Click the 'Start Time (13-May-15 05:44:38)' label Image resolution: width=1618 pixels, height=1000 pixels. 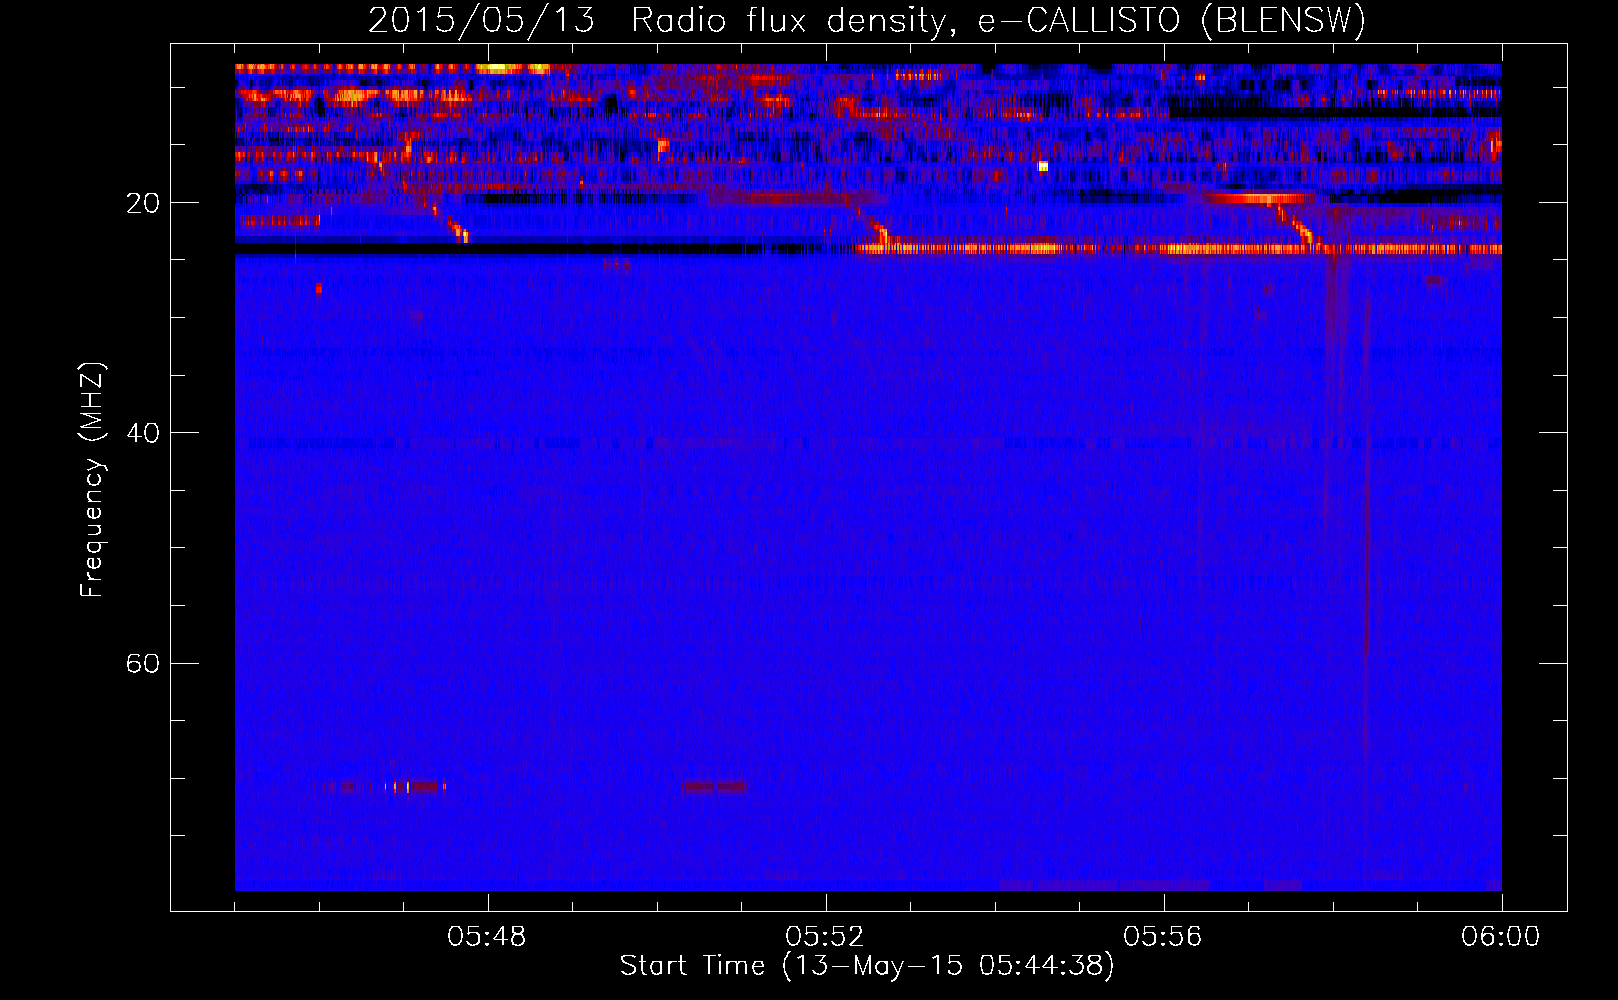(867, 966)
